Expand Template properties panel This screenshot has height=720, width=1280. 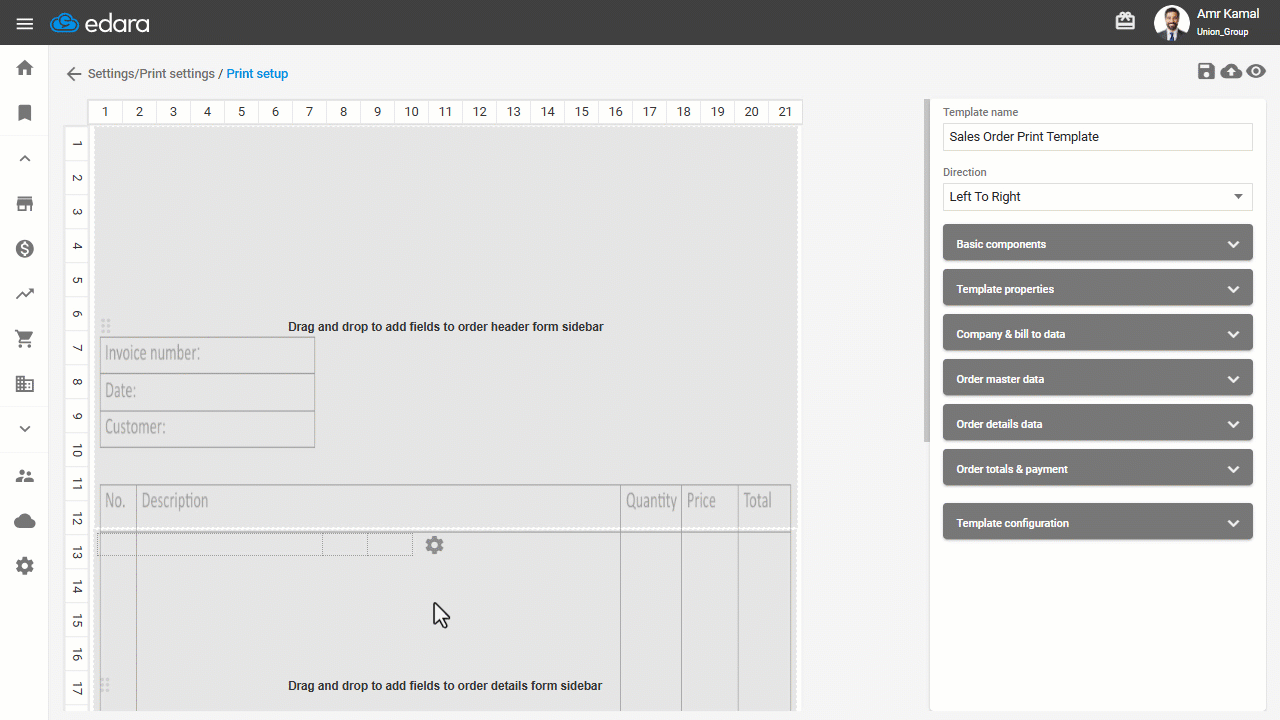(1097, 289)
